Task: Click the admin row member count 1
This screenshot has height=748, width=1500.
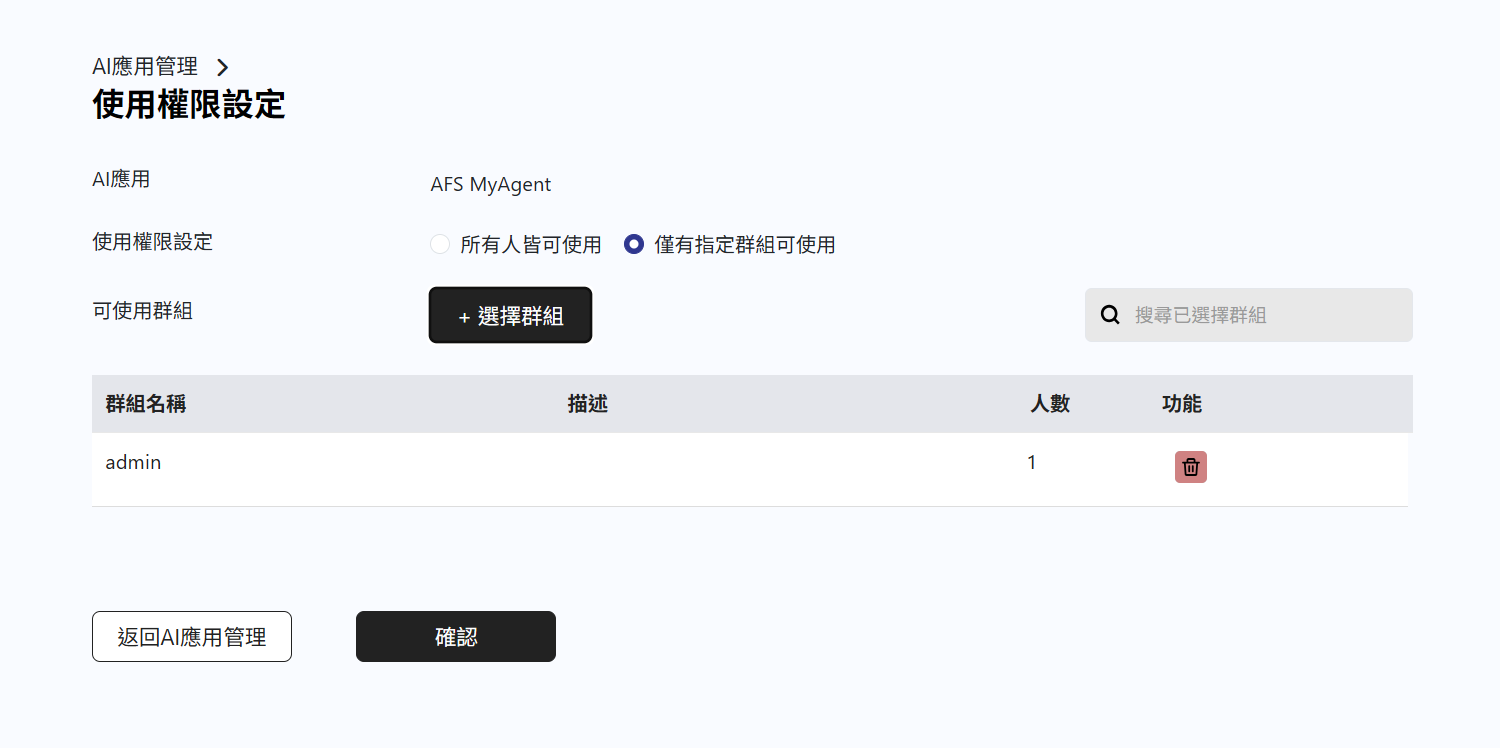Action: (1032, 463)
